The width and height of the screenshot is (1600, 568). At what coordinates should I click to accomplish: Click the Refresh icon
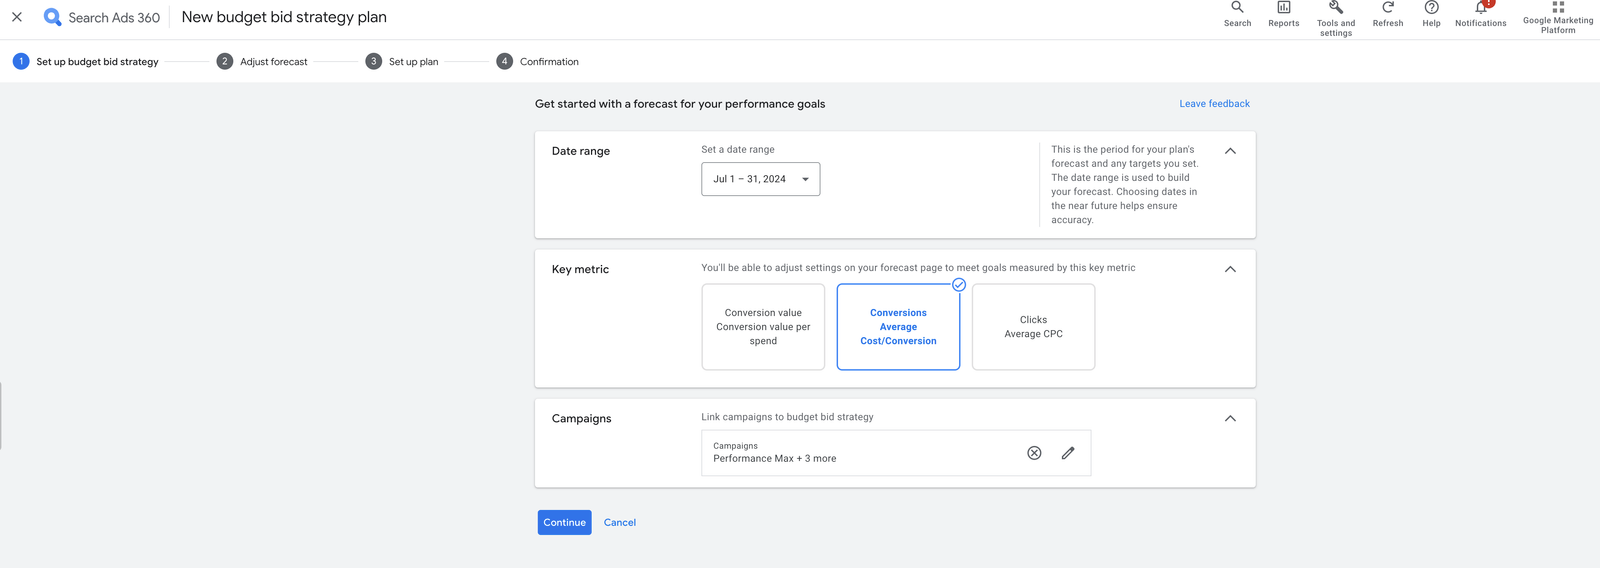pyautogui.click(x=1387, y=9)
